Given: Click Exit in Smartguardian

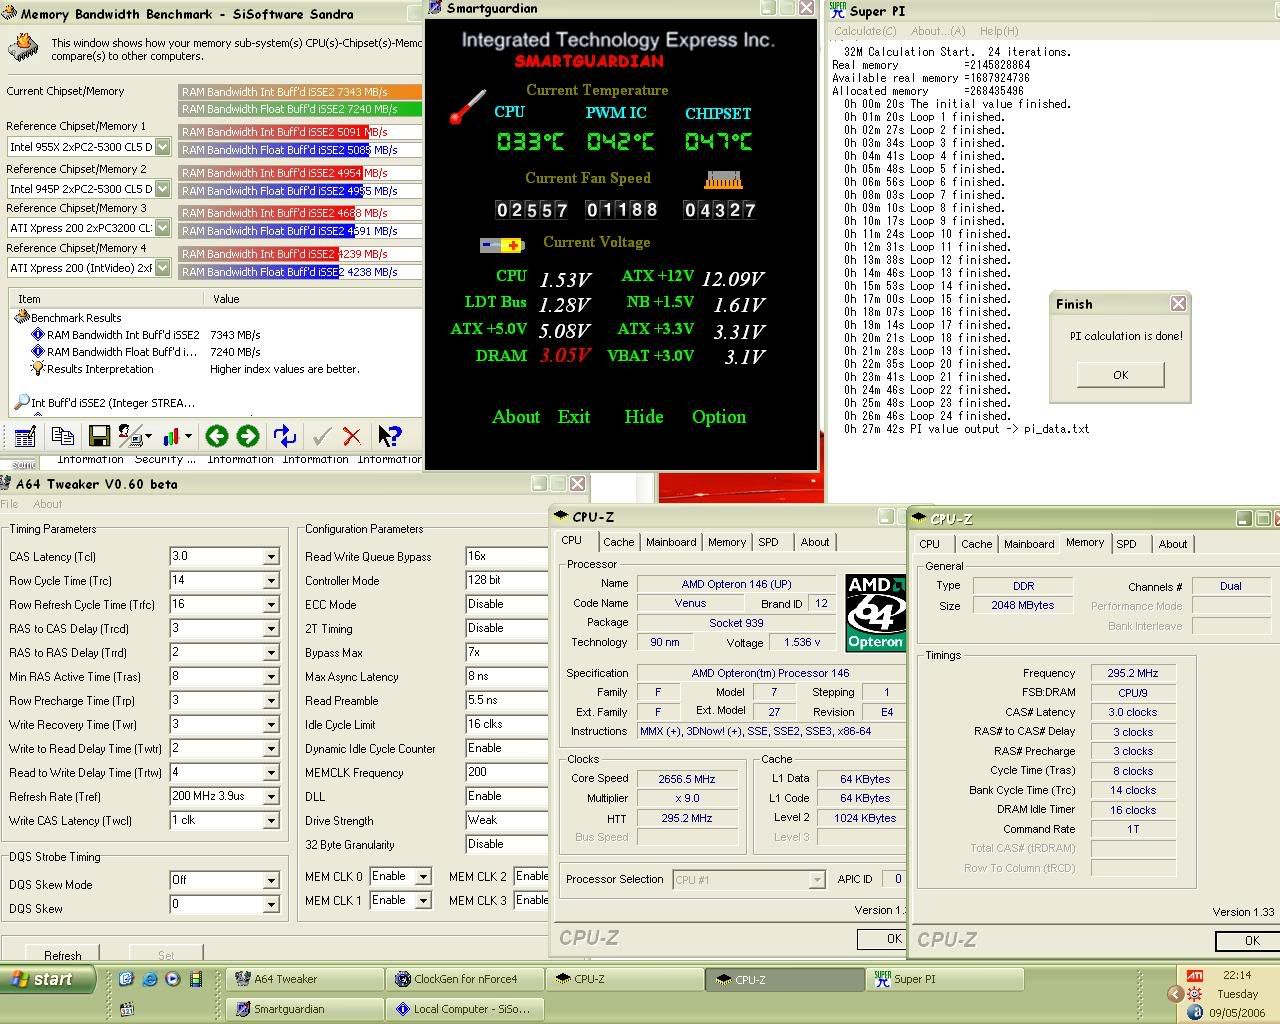Looking at the screenshot, I should pyautogui.click(x=573, y=417).
